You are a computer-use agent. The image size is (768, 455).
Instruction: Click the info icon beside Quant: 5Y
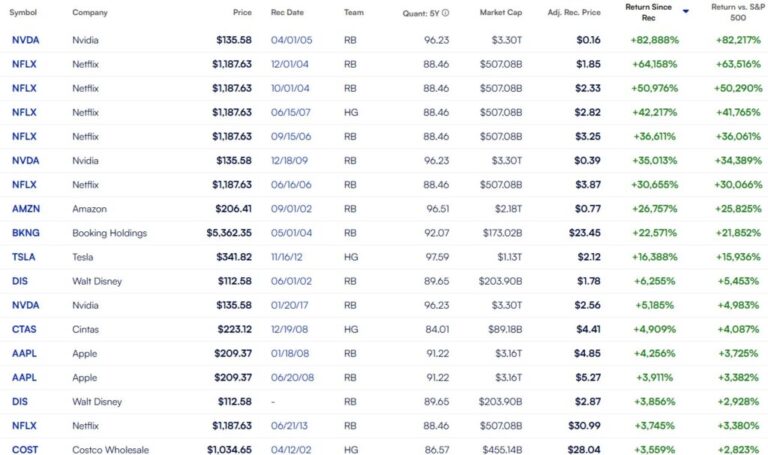[445, 13]
